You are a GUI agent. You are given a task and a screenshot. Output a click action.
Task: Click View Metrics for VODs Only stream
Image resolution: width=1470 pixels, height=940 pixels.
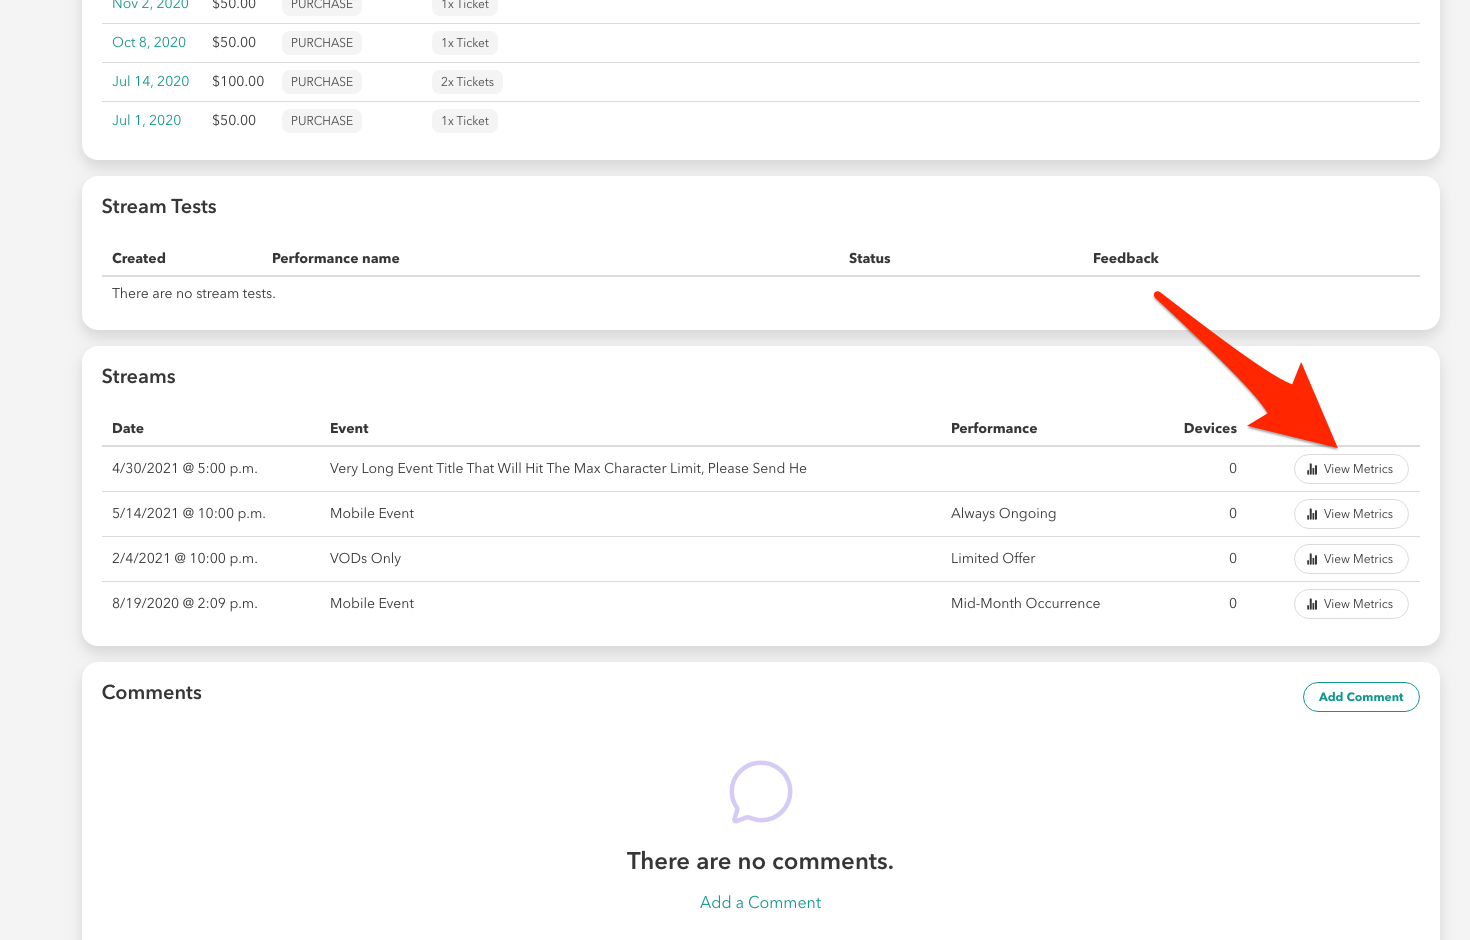[1351, 559]
